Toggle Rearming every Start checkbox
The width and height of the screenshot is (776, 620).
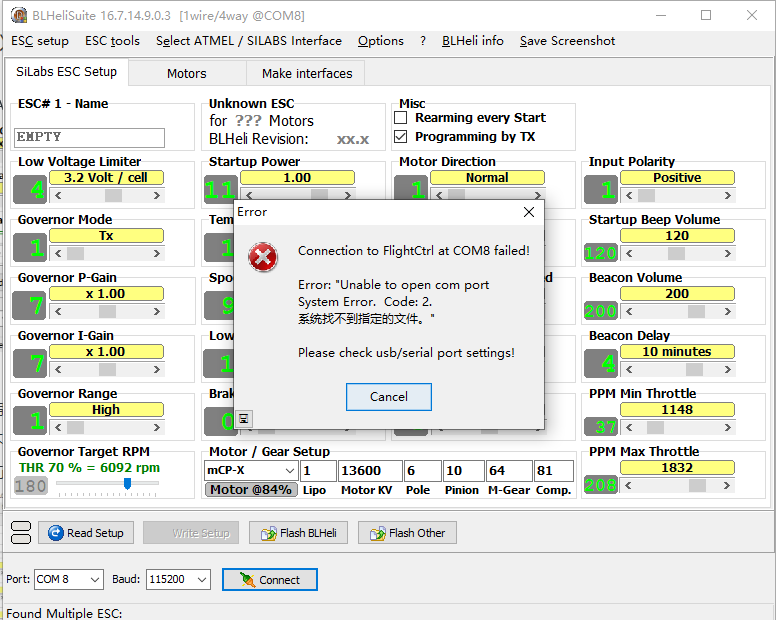400,118
